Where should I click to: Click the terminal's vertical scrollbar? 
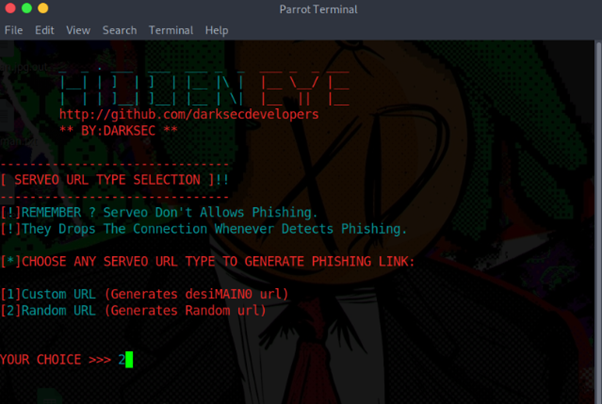[598, 222]
